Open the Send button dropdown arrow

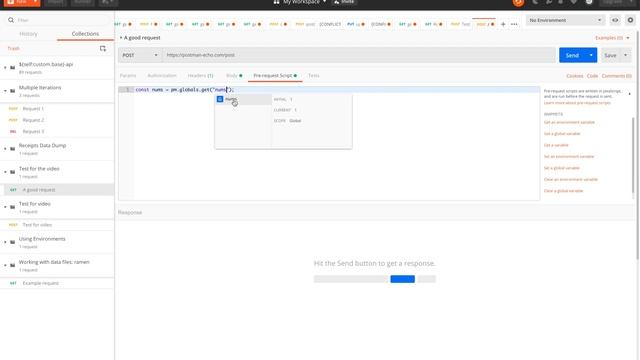click(591, 55)
